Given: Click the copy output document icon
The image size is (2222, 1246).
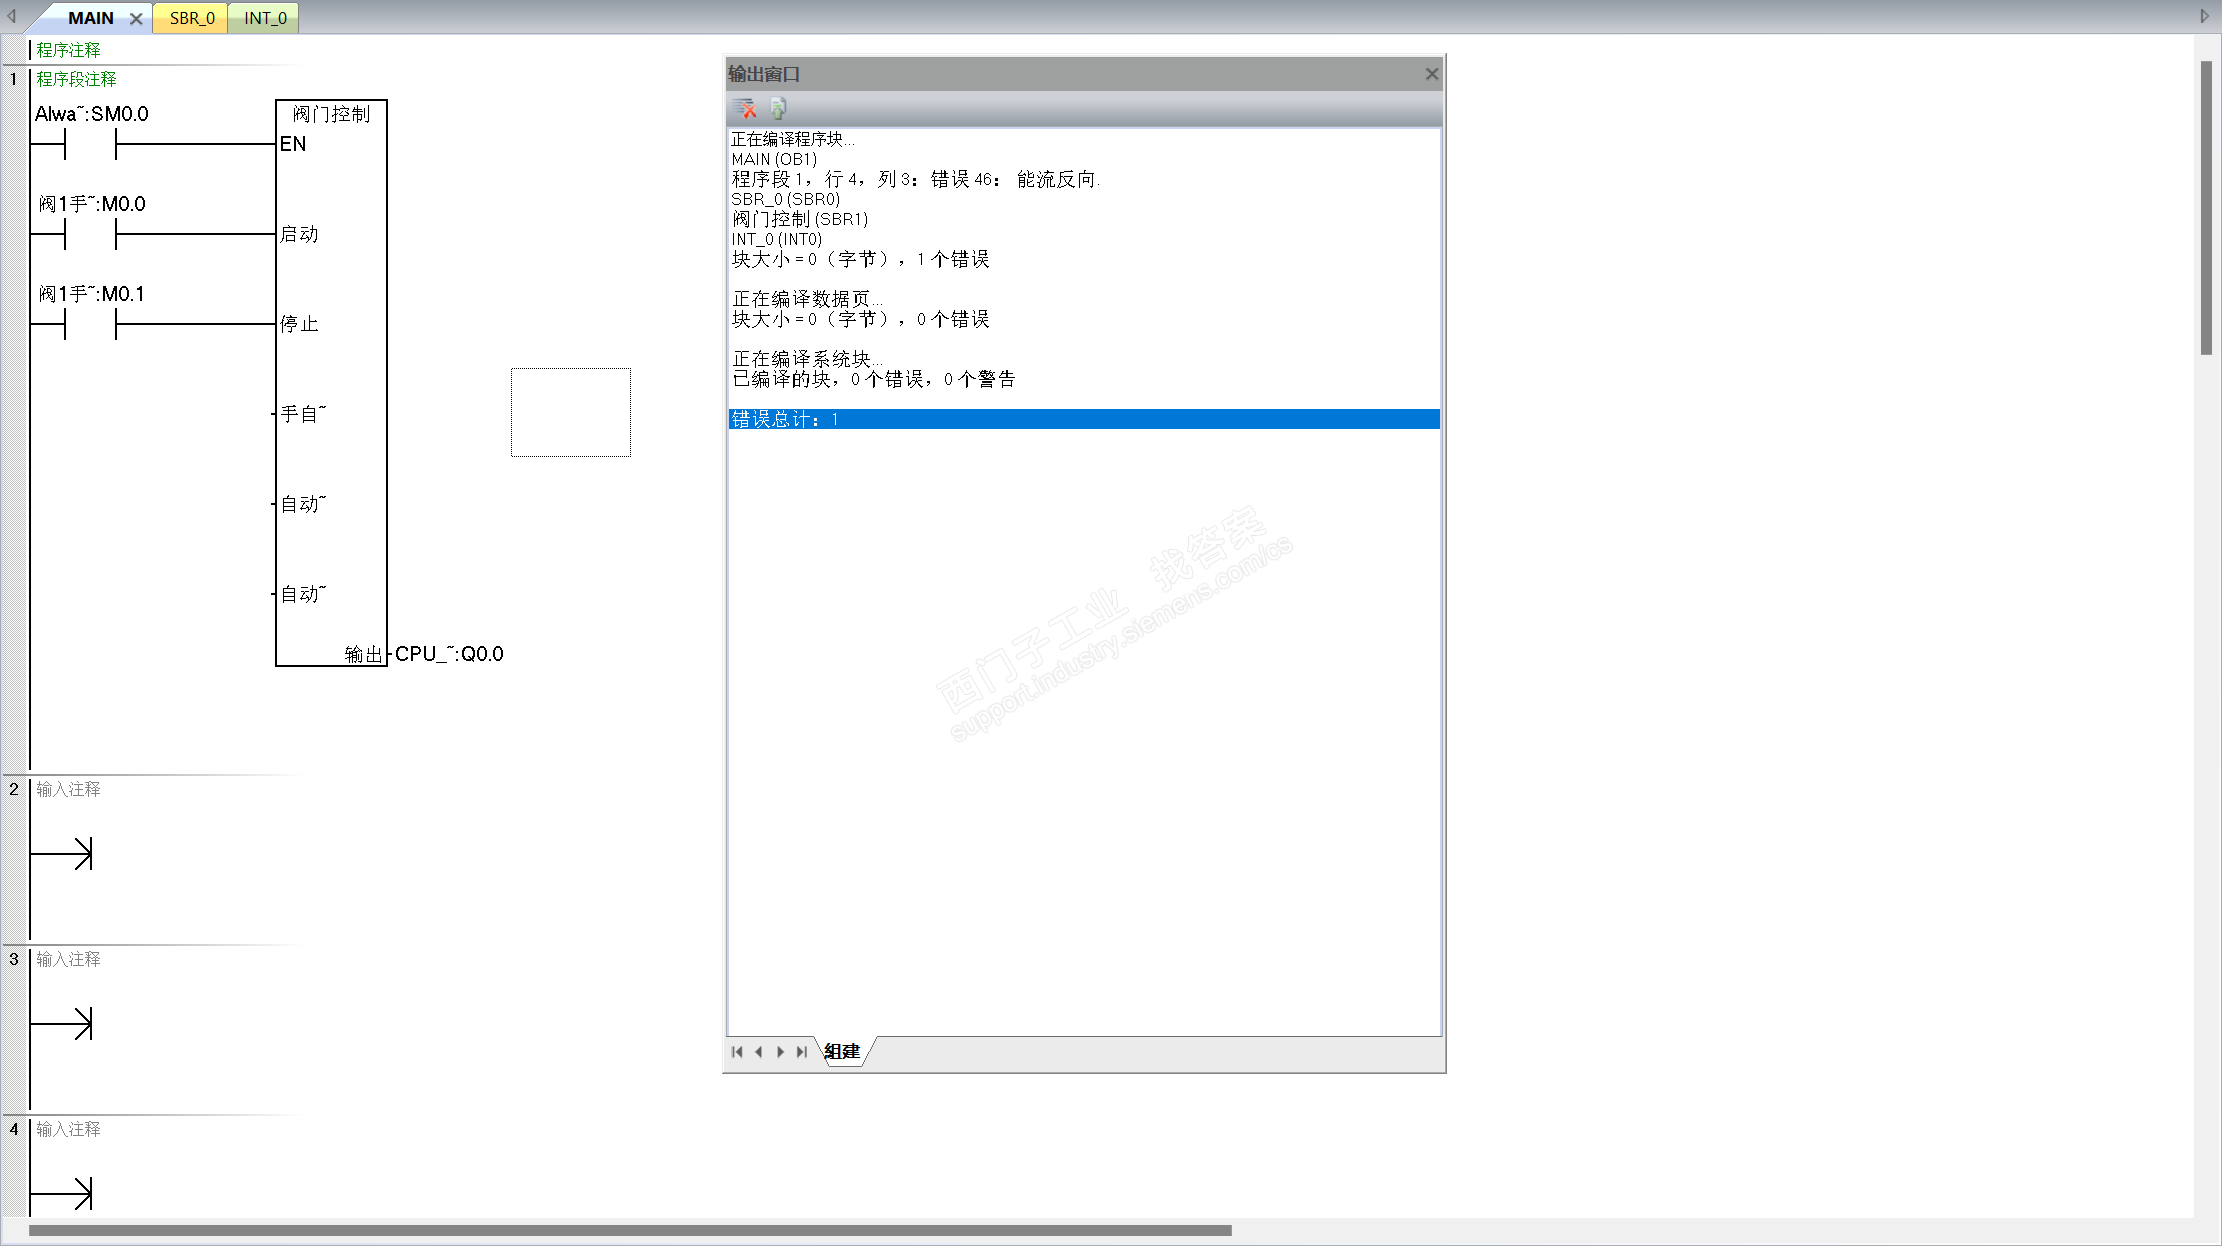Looking at the screenshot, I should pos(778,108).
